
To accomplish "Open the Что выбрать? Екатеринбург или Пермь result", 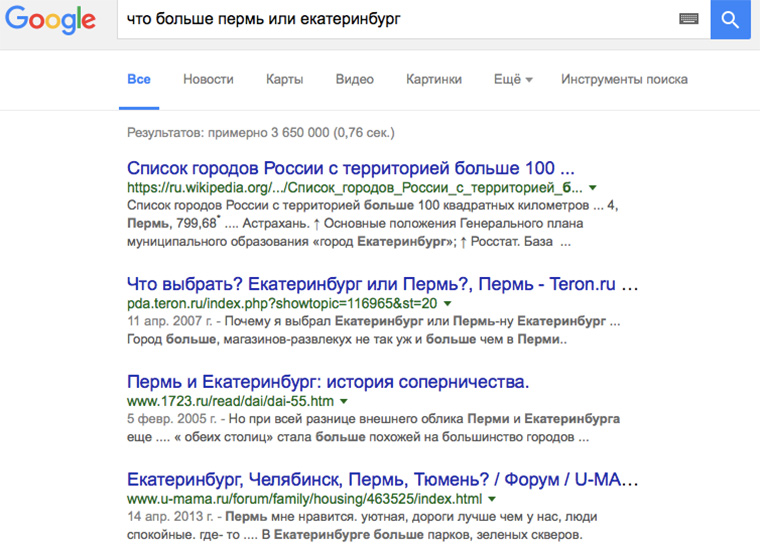I will (x=382, y=284).
